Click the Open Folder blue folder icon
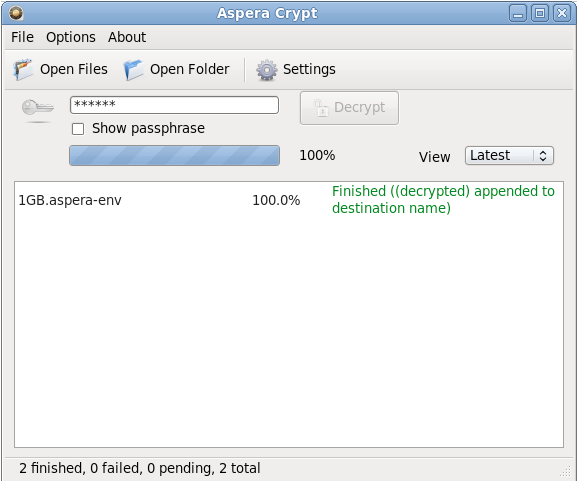 click(133, 69)
